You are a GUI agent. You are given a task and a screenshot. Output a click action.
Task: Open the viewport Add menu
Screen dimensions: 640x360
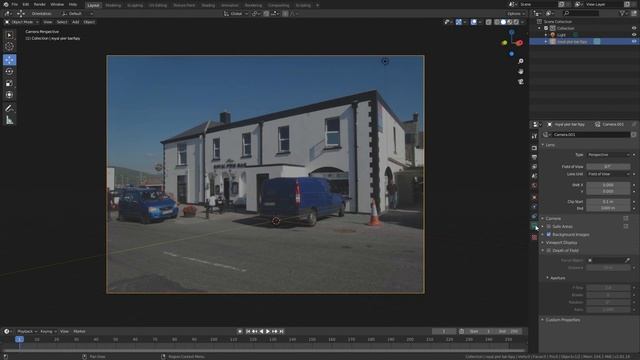coord(76,22)
